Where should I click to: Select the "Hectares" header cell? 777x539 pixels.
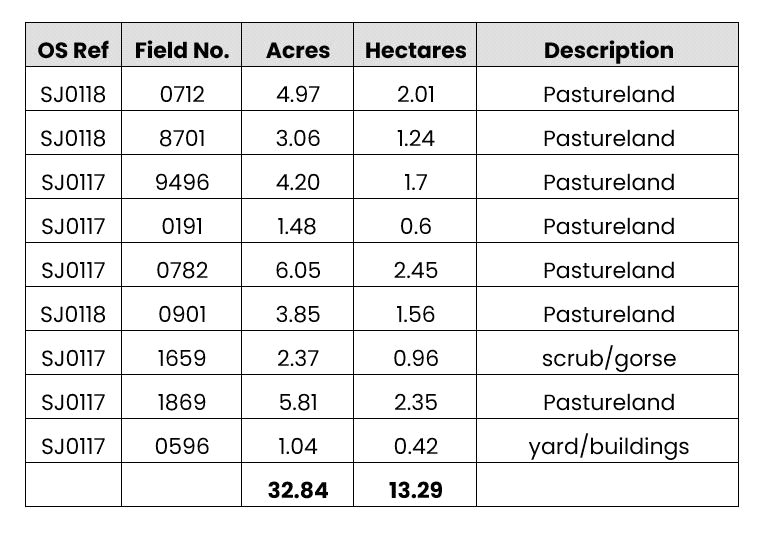[x=415, y=50]
